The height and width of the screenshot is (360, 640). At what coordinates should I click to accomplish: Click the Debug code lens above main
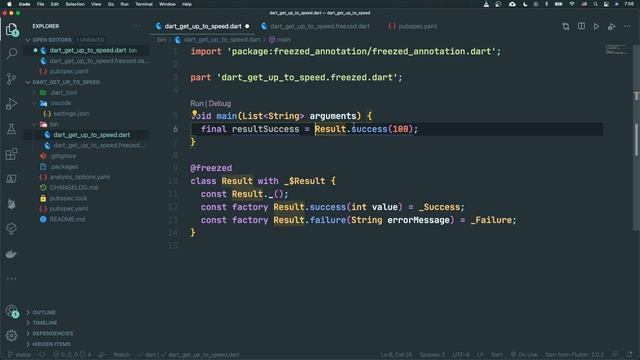(220, 104)
